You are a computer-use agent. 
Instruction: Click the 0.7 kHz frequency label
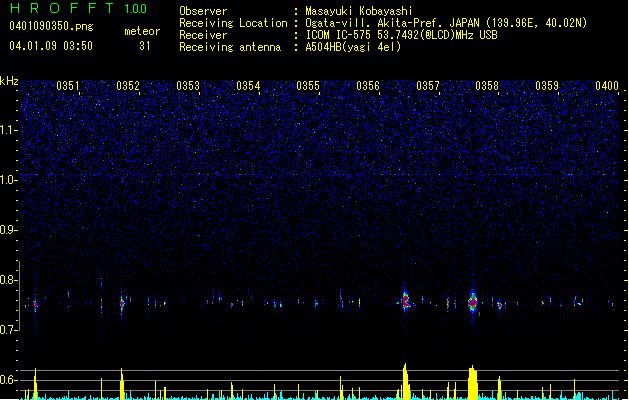[8, 330]
